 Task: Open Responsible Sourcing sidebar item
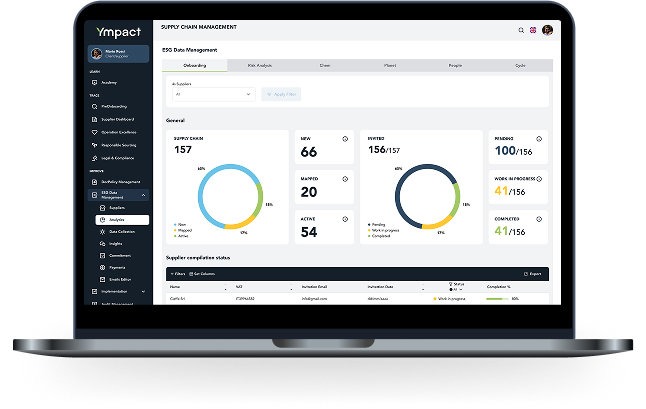pos(120,145)
